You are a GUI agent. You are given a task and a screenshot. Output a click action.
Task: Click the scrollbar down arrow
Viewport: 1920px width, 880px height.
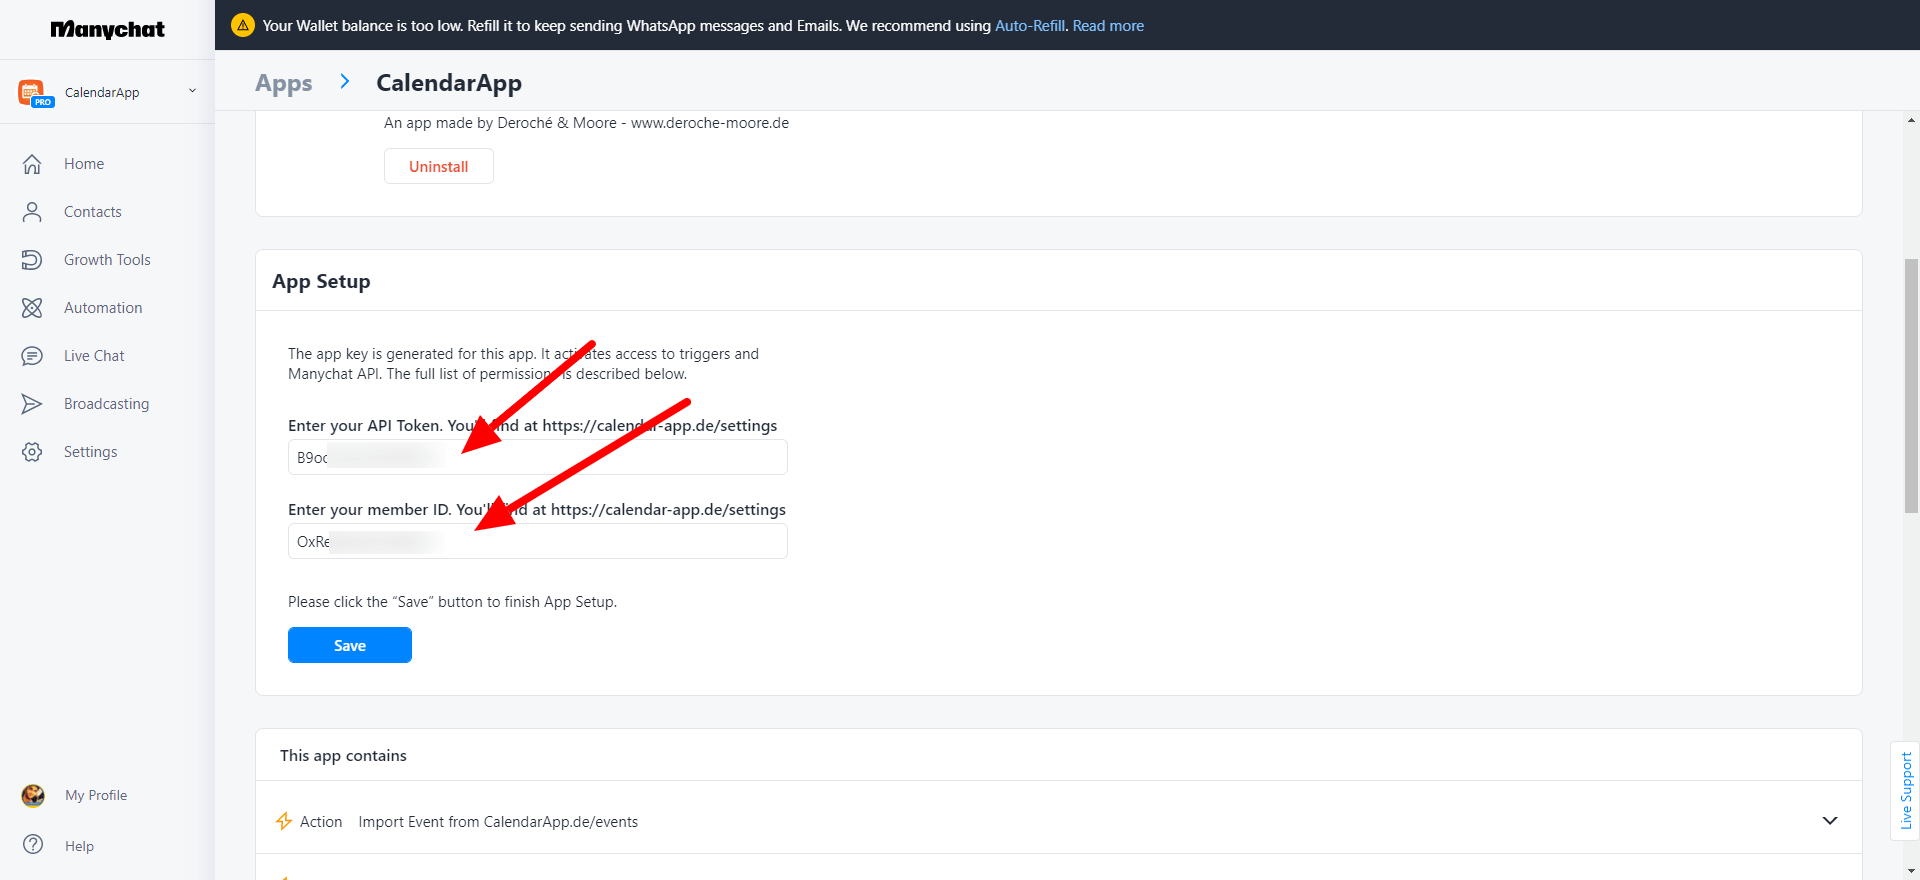(1911, 871)
